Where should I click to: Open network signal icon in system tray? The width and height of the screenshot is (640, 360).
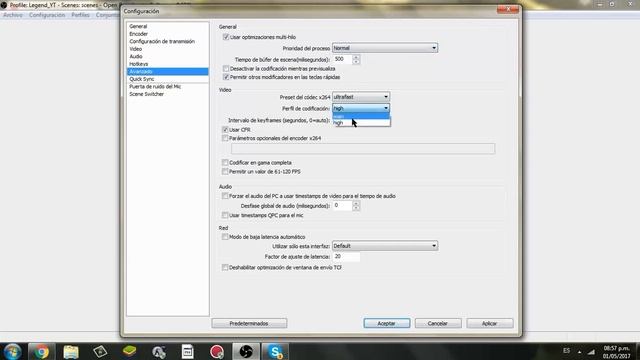pos(591,351)
